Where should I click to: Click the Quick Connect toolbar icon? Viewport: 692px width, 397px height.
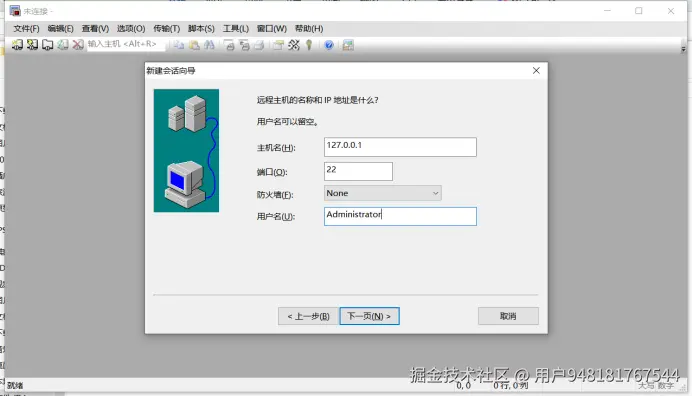tap(32, 45)
